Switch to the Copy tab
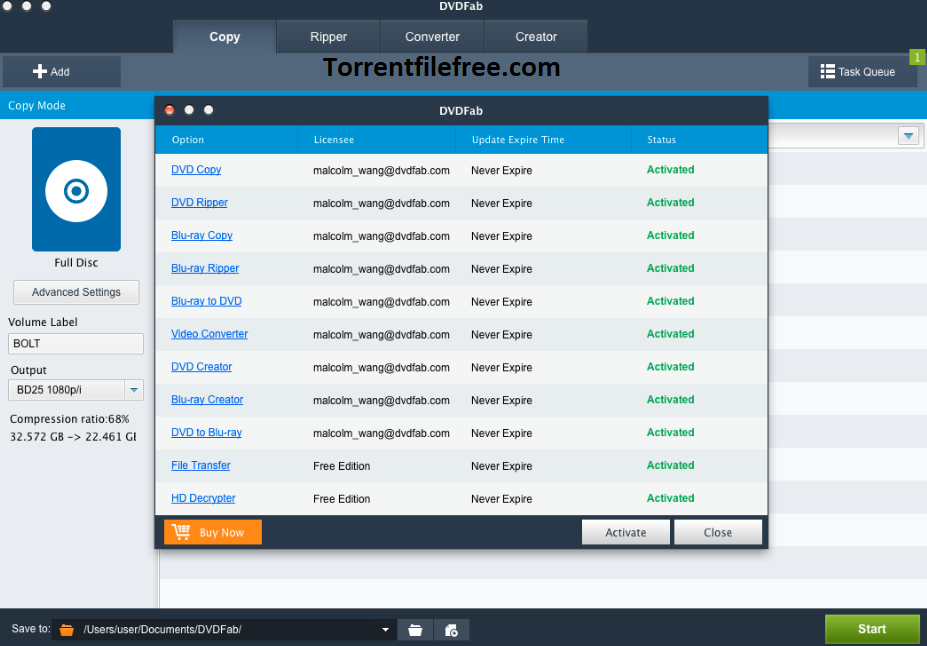927x646 pixels. (225, 37)
